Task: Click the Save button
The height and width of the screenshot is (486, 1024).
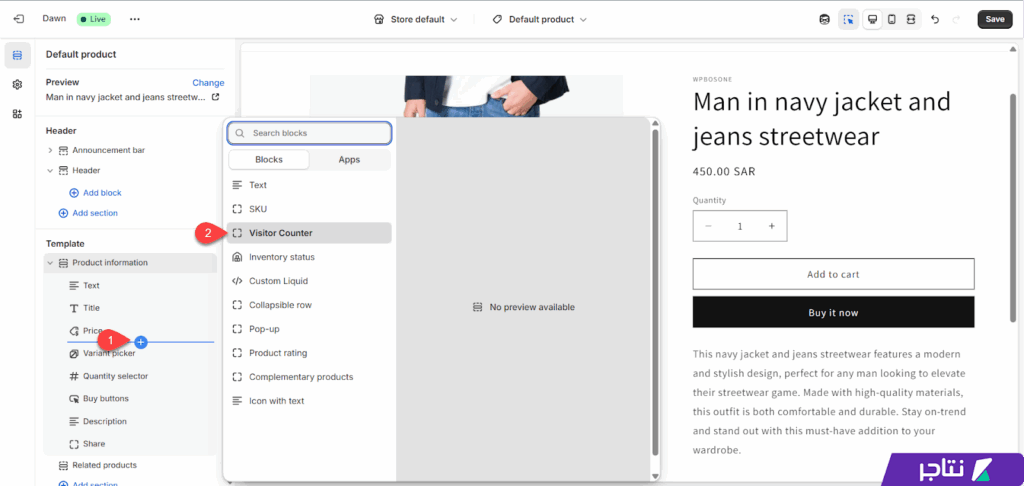Action: 994,19
